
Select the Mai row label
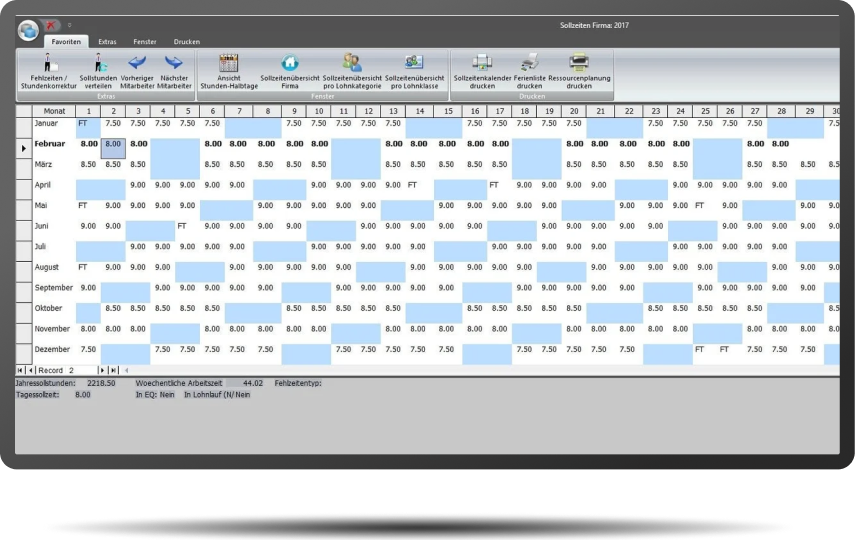pyautogui.click(x=41, y=206)
